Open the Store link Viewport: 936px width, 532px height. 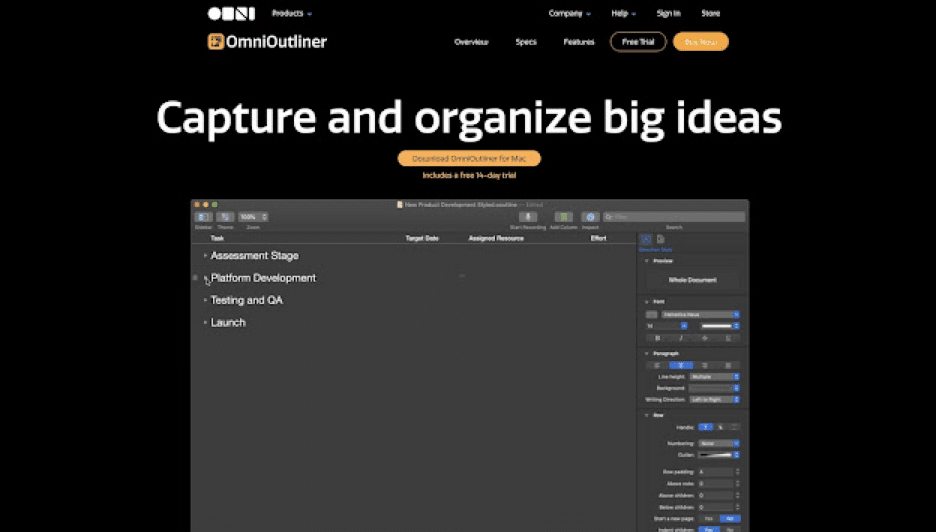tap(710, 13)
